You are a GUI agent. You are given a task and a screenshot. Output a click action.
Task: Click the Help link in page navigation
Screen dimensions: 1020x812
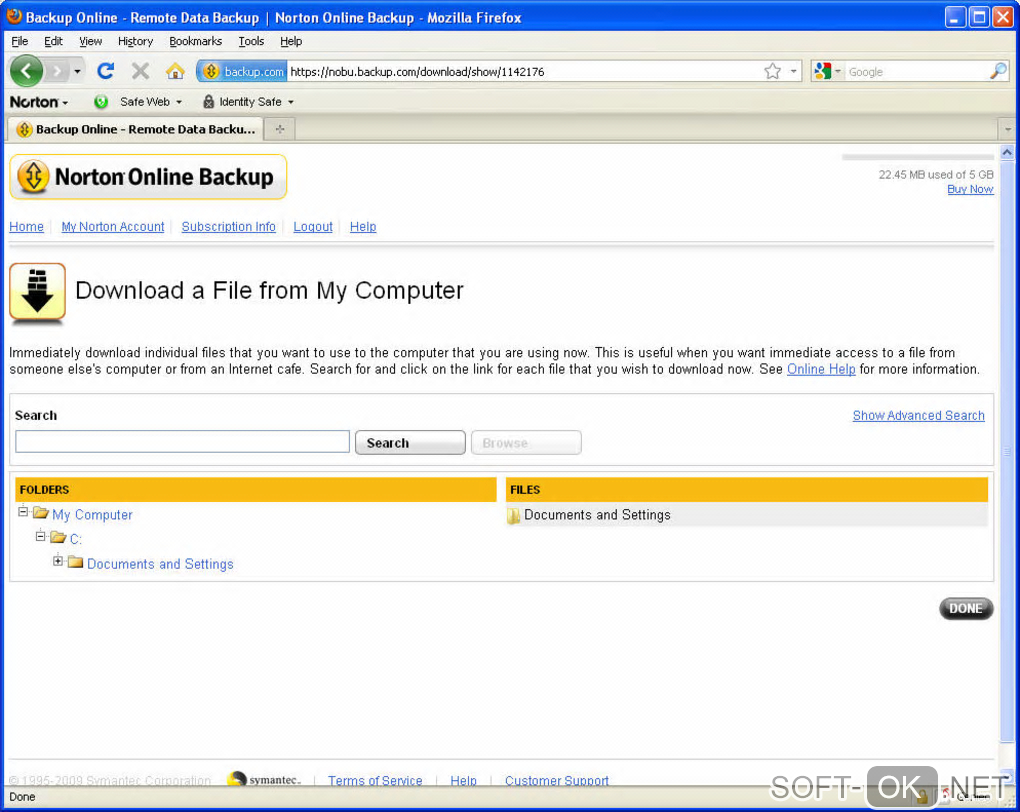click(x=363, y=226)
